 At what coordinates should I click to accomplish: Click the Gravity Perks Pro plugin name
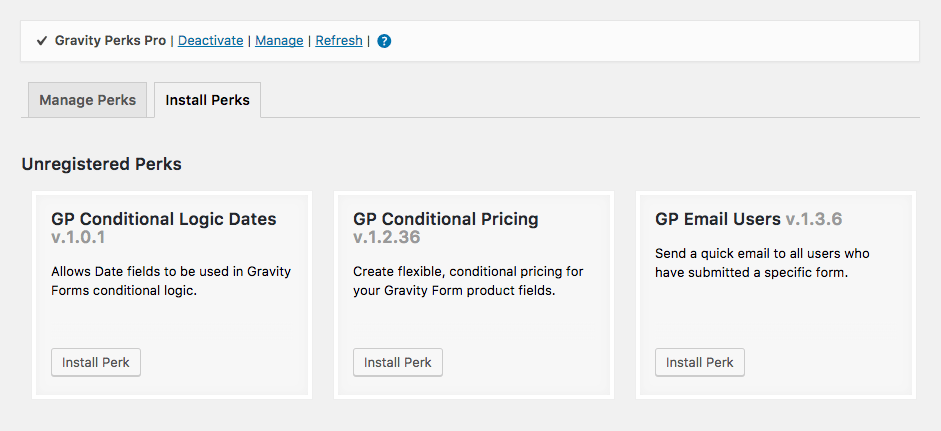(x=110, y=41)
